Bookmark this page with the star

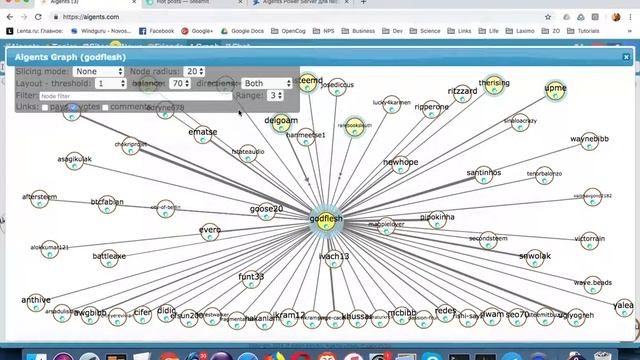pos(548,17)
